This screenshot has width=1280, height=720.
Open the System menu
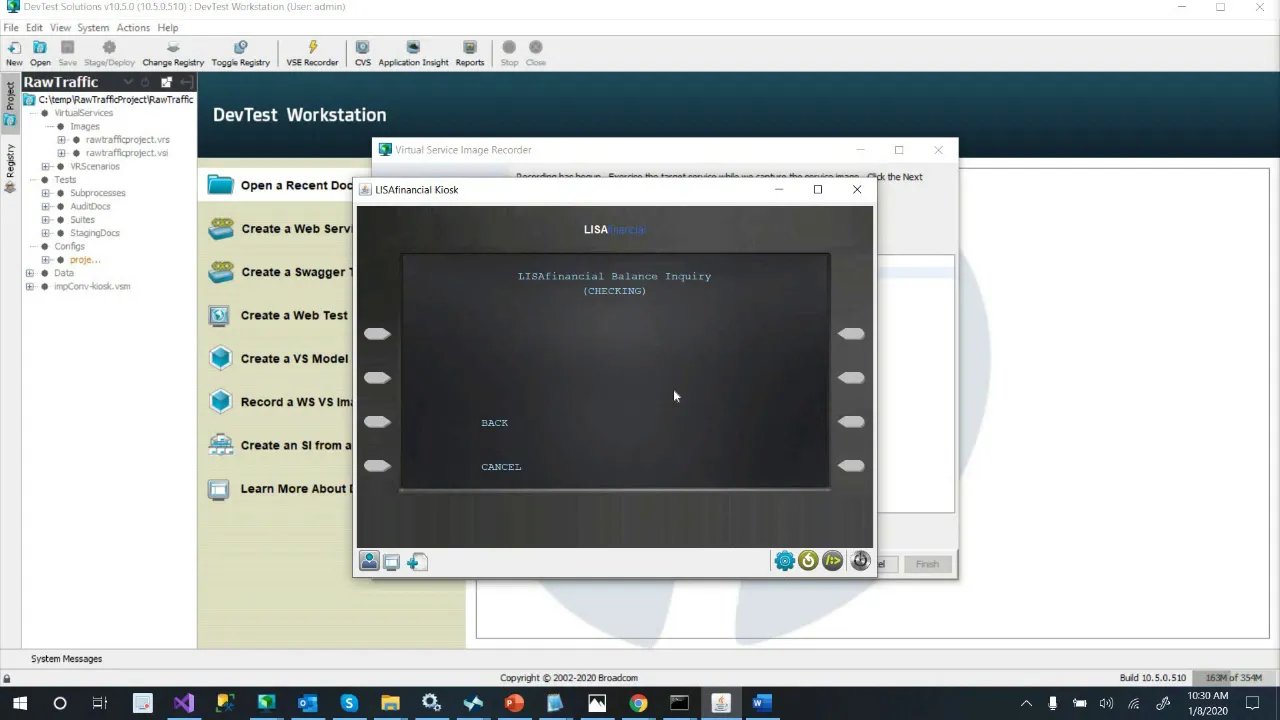tap(93, 28)
